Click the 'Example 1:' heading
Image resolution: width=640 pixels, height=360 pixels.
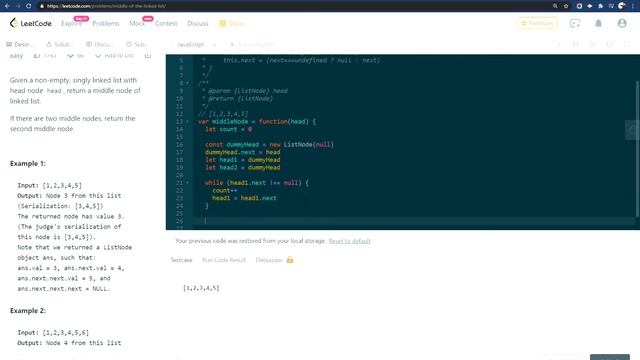tap(28, 163)
